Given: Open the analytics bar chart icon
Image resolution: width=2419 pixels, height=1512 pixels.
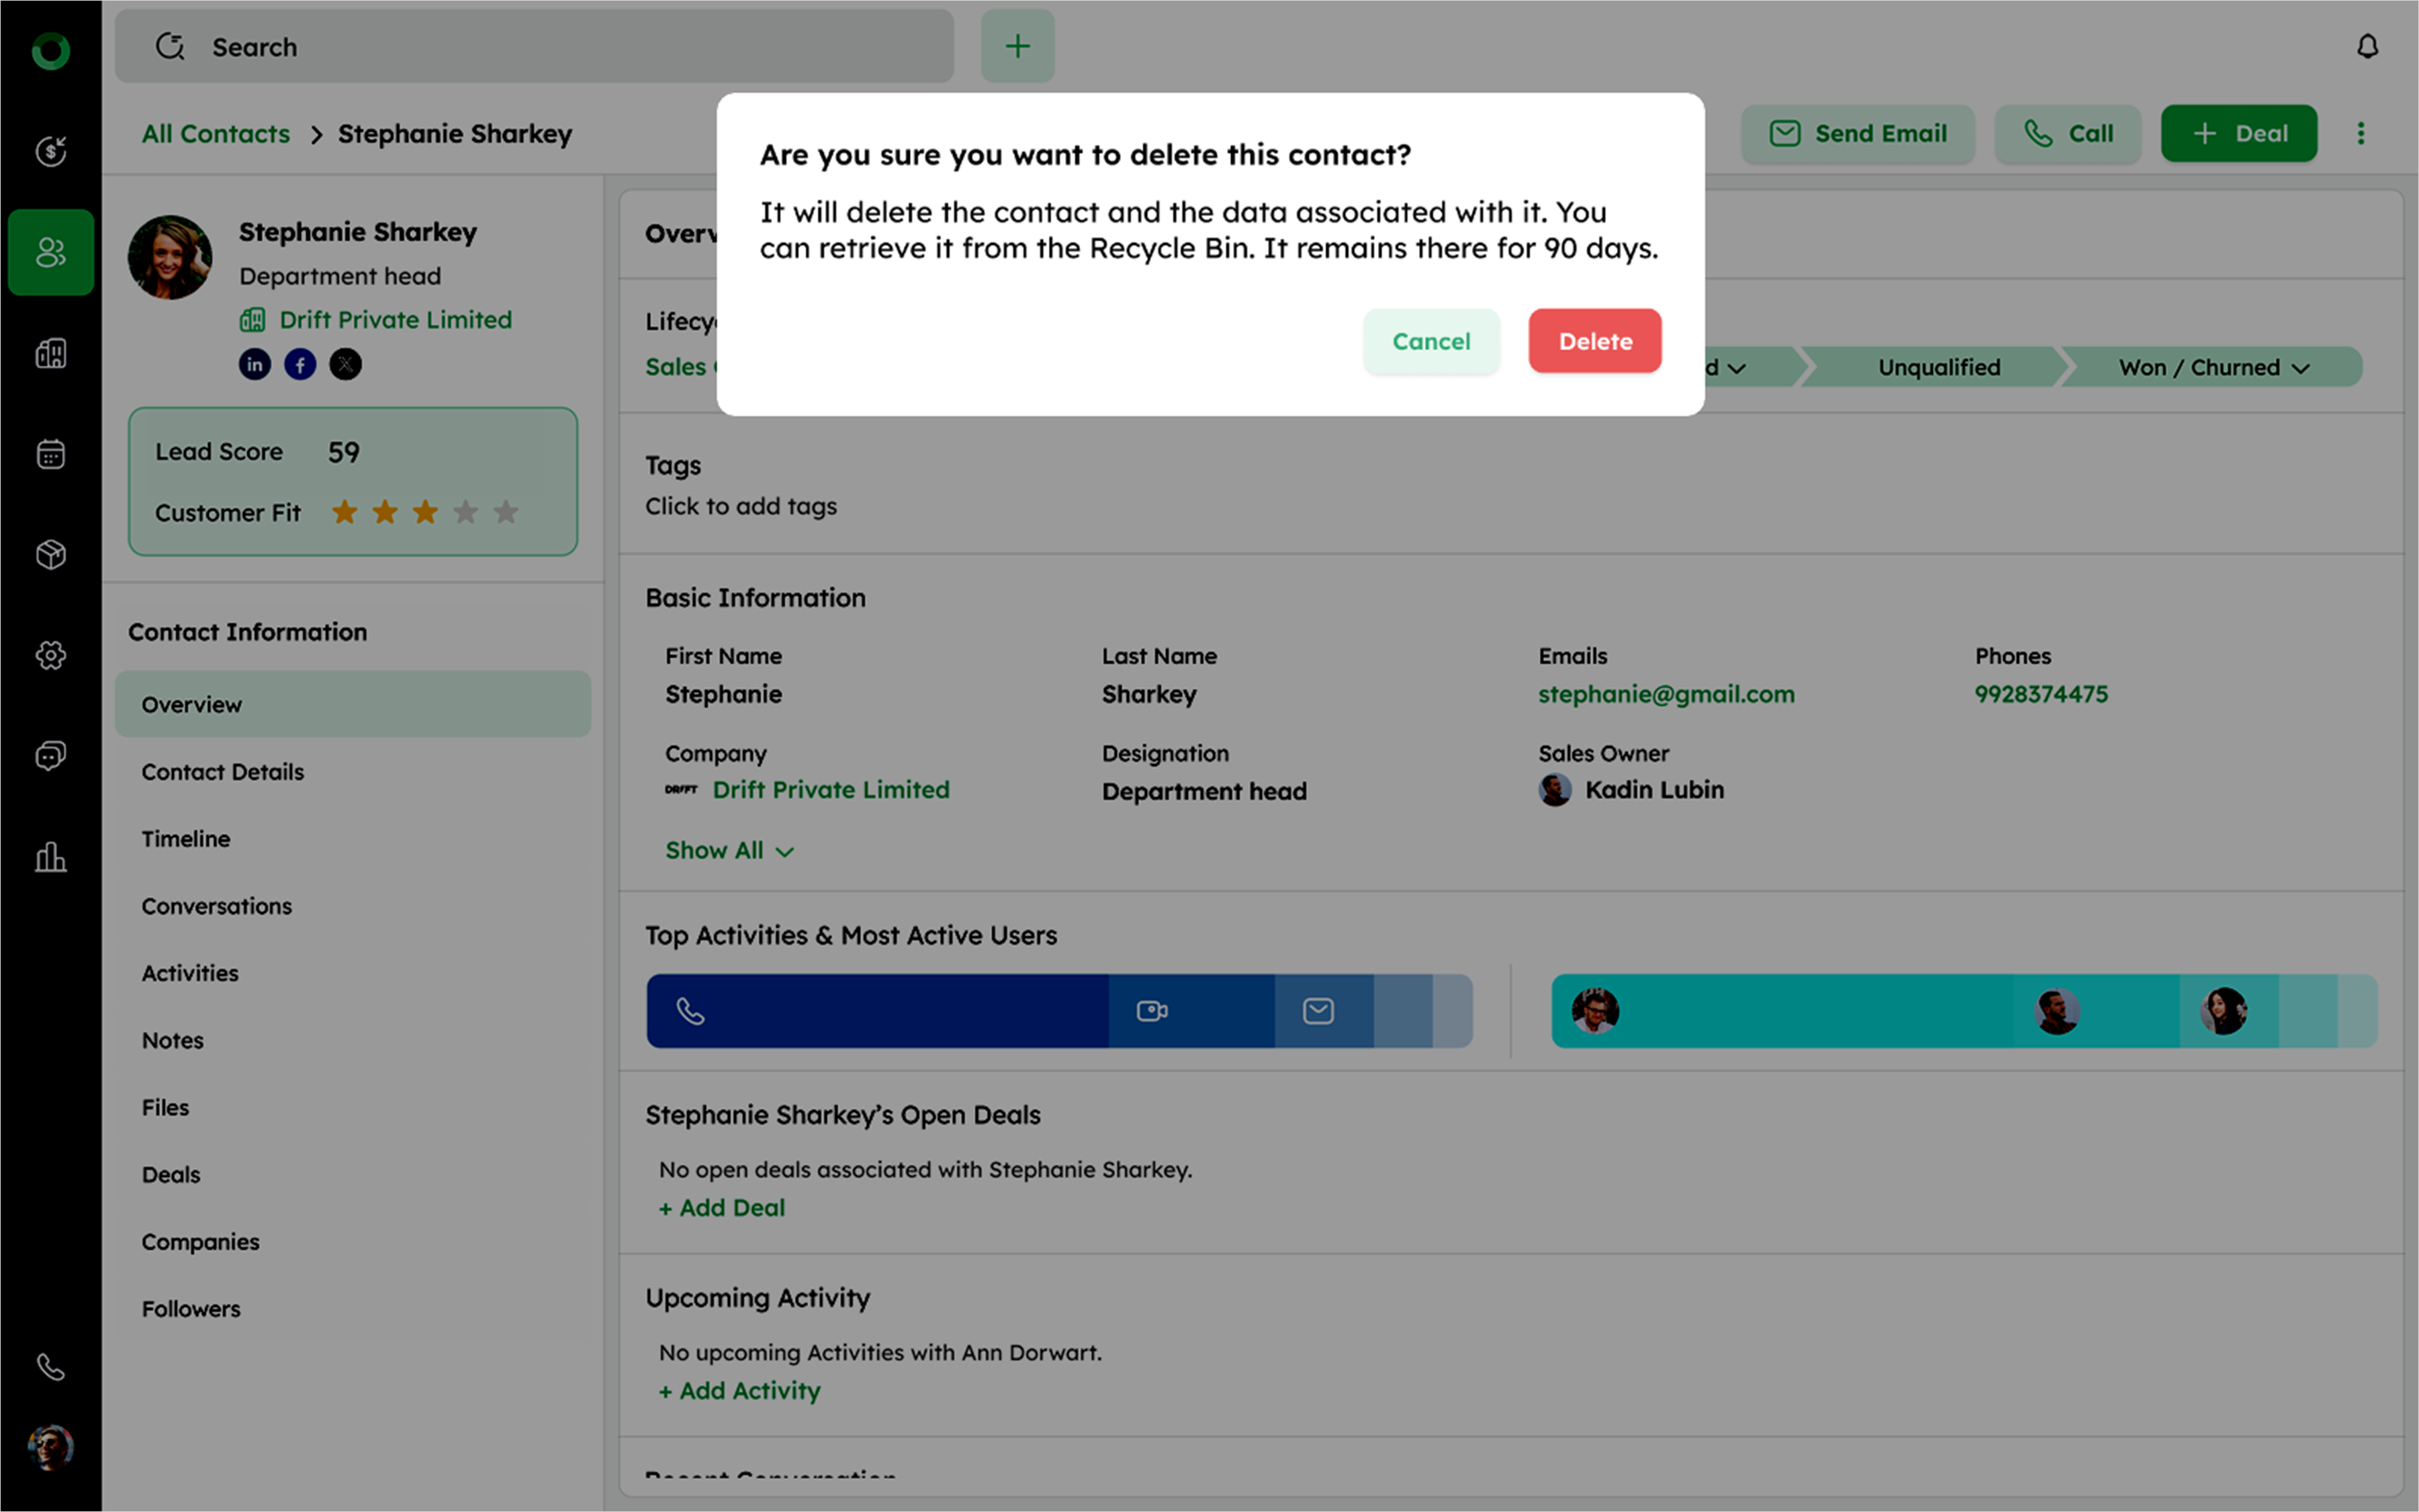Looking at the screenshot, I should [x=50, y=857].
